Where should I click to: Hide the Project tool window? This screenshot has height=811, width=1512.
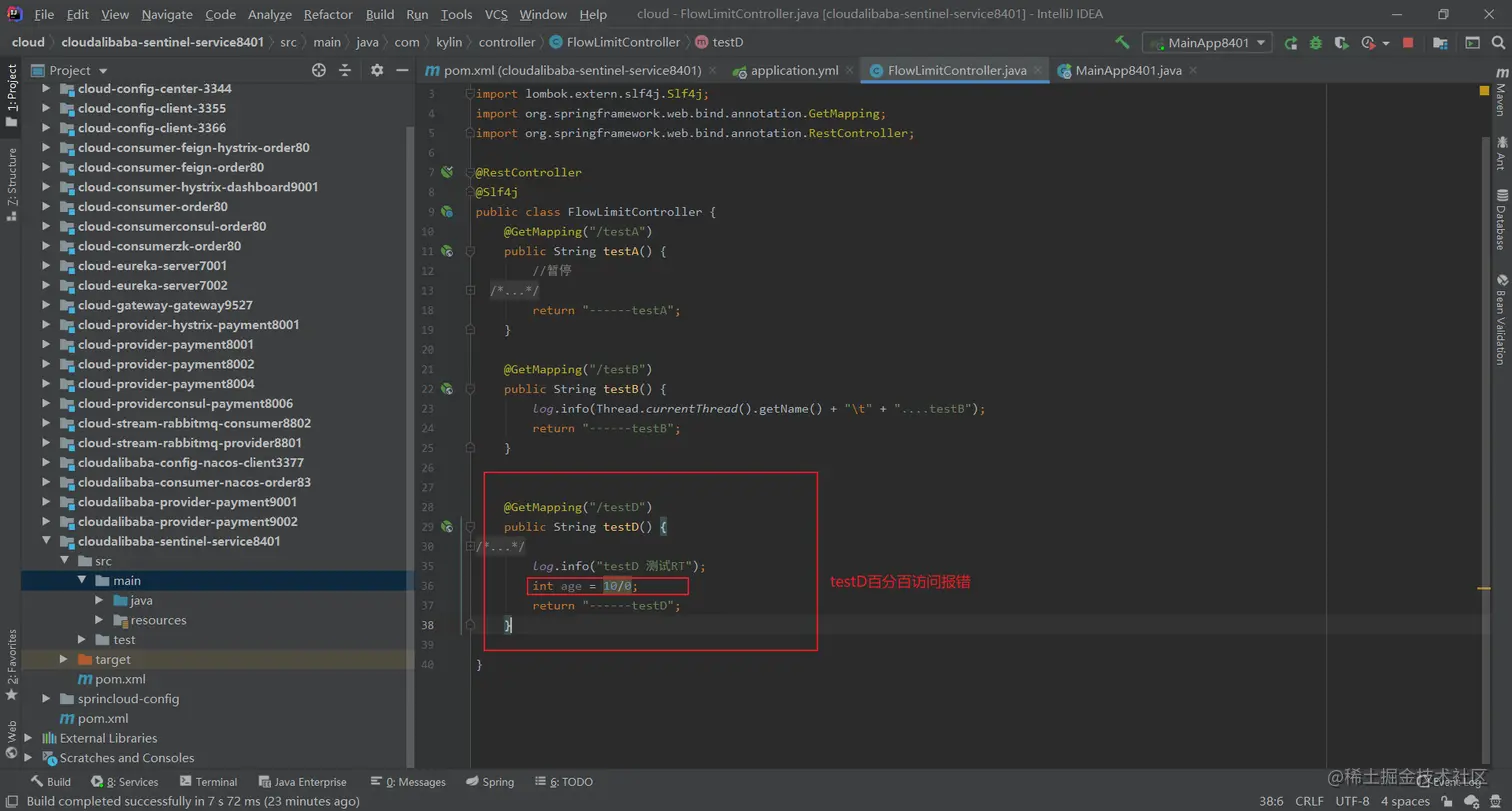(x=402, y=70)
